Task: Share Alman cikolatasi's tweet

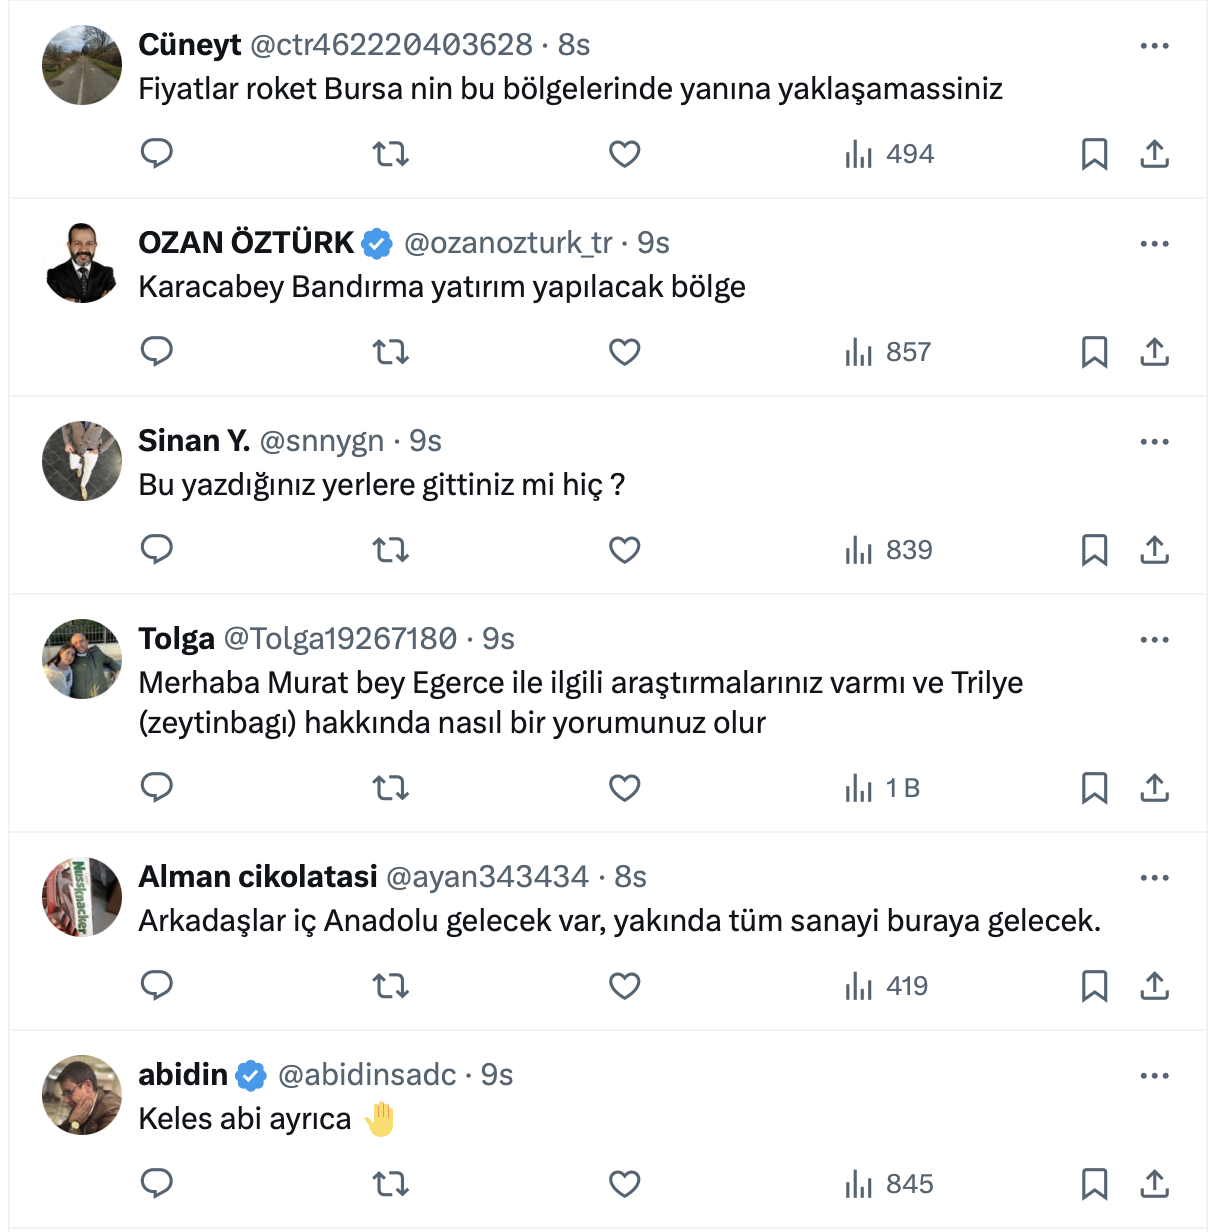Action: coord(1154,986)
